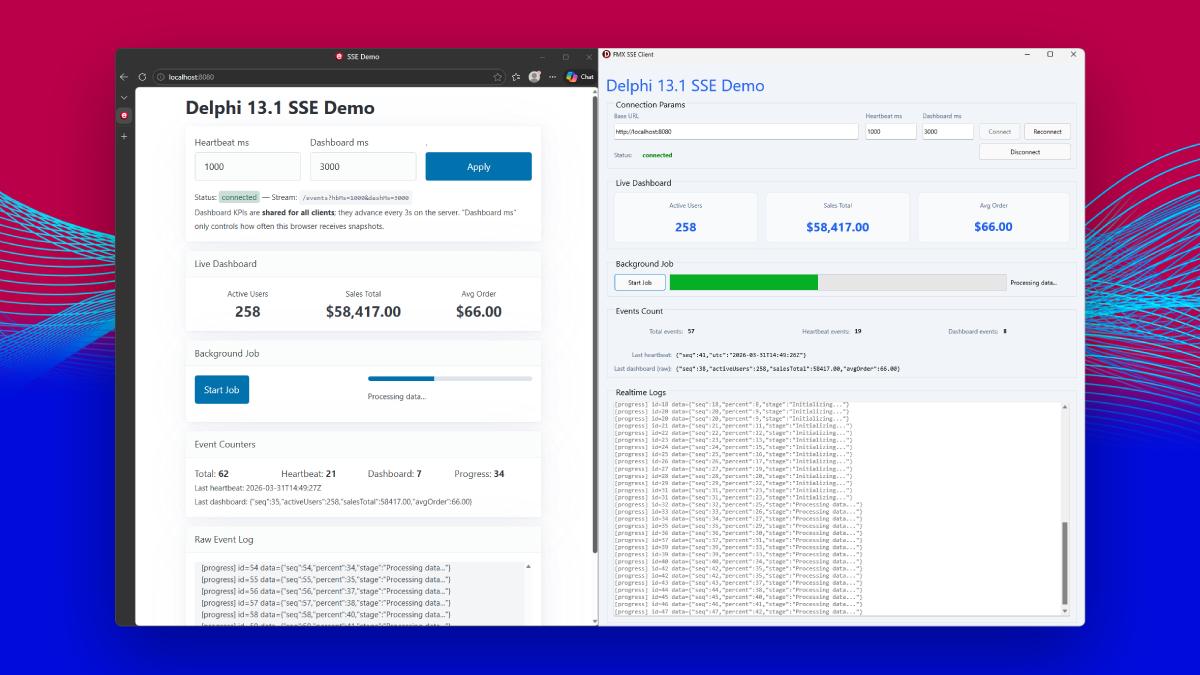Click FMX status text 'connected'
The width and height of the screenshot is (1200, 675).
pos(657,155)
